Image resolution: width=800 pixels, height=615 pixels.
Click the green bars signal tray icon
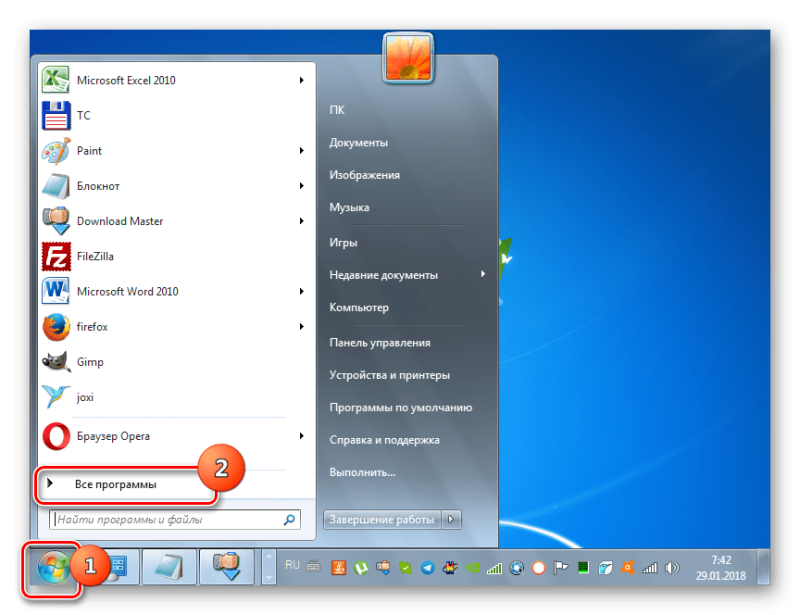coord(494,568)
